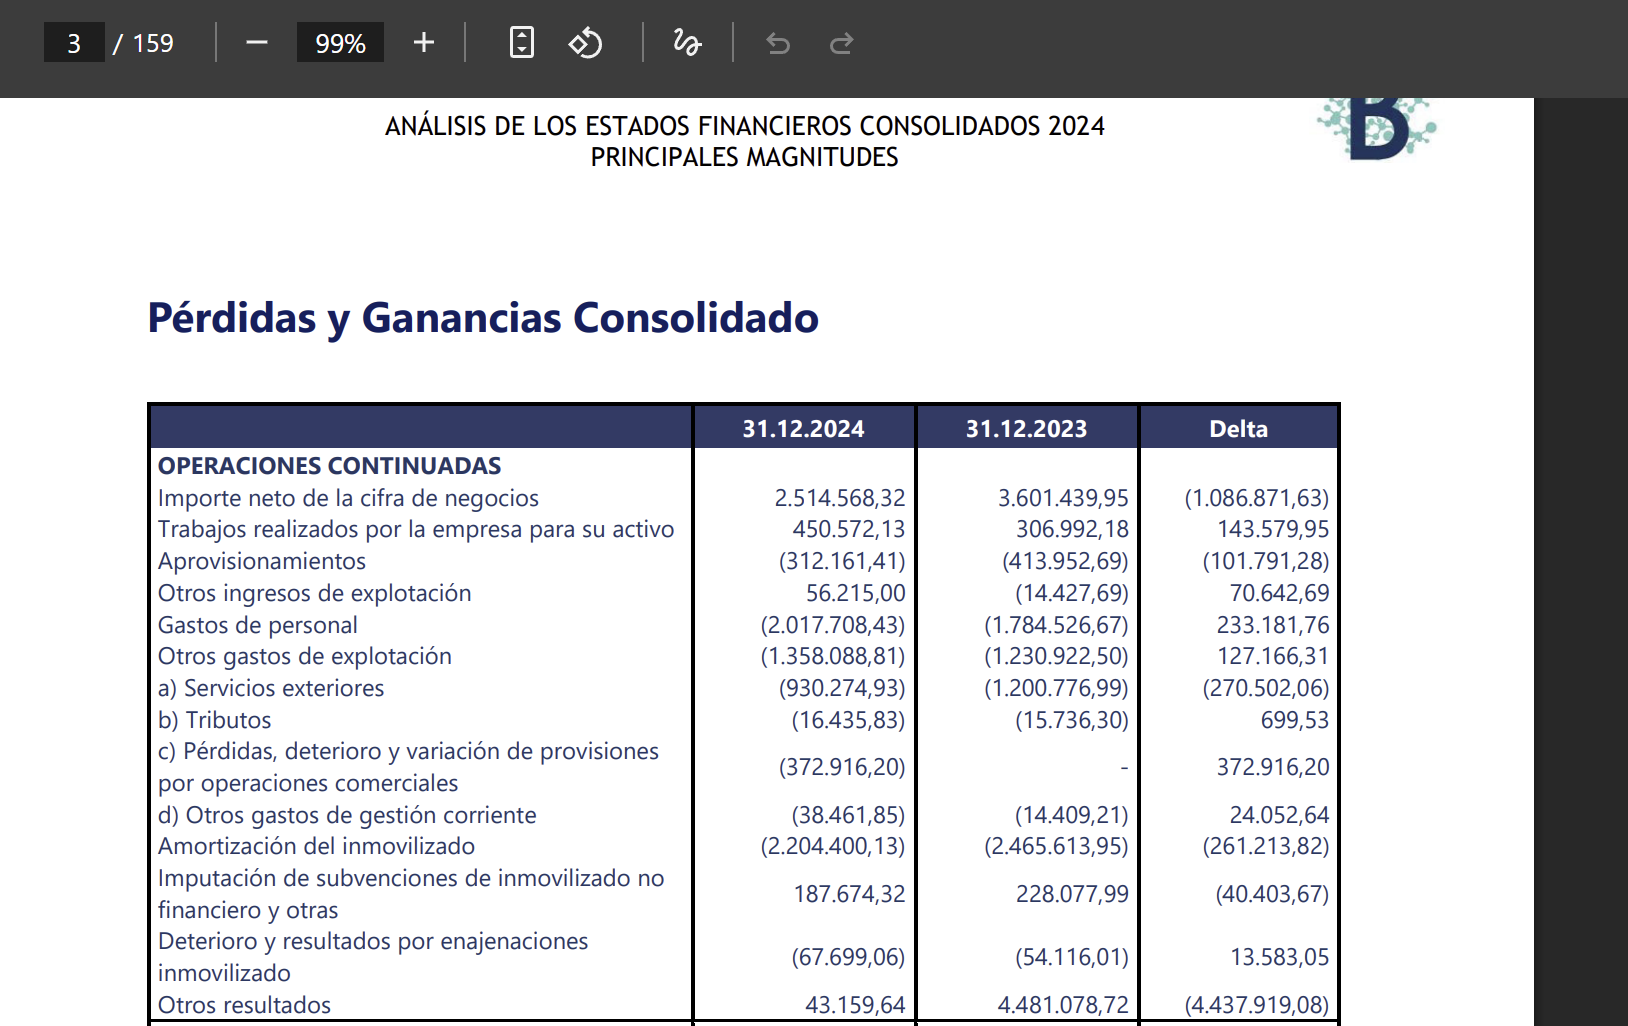Select the 'Otros resultados' label
This screenshot has width=1628, height=1026.
tap(244, 1005)
